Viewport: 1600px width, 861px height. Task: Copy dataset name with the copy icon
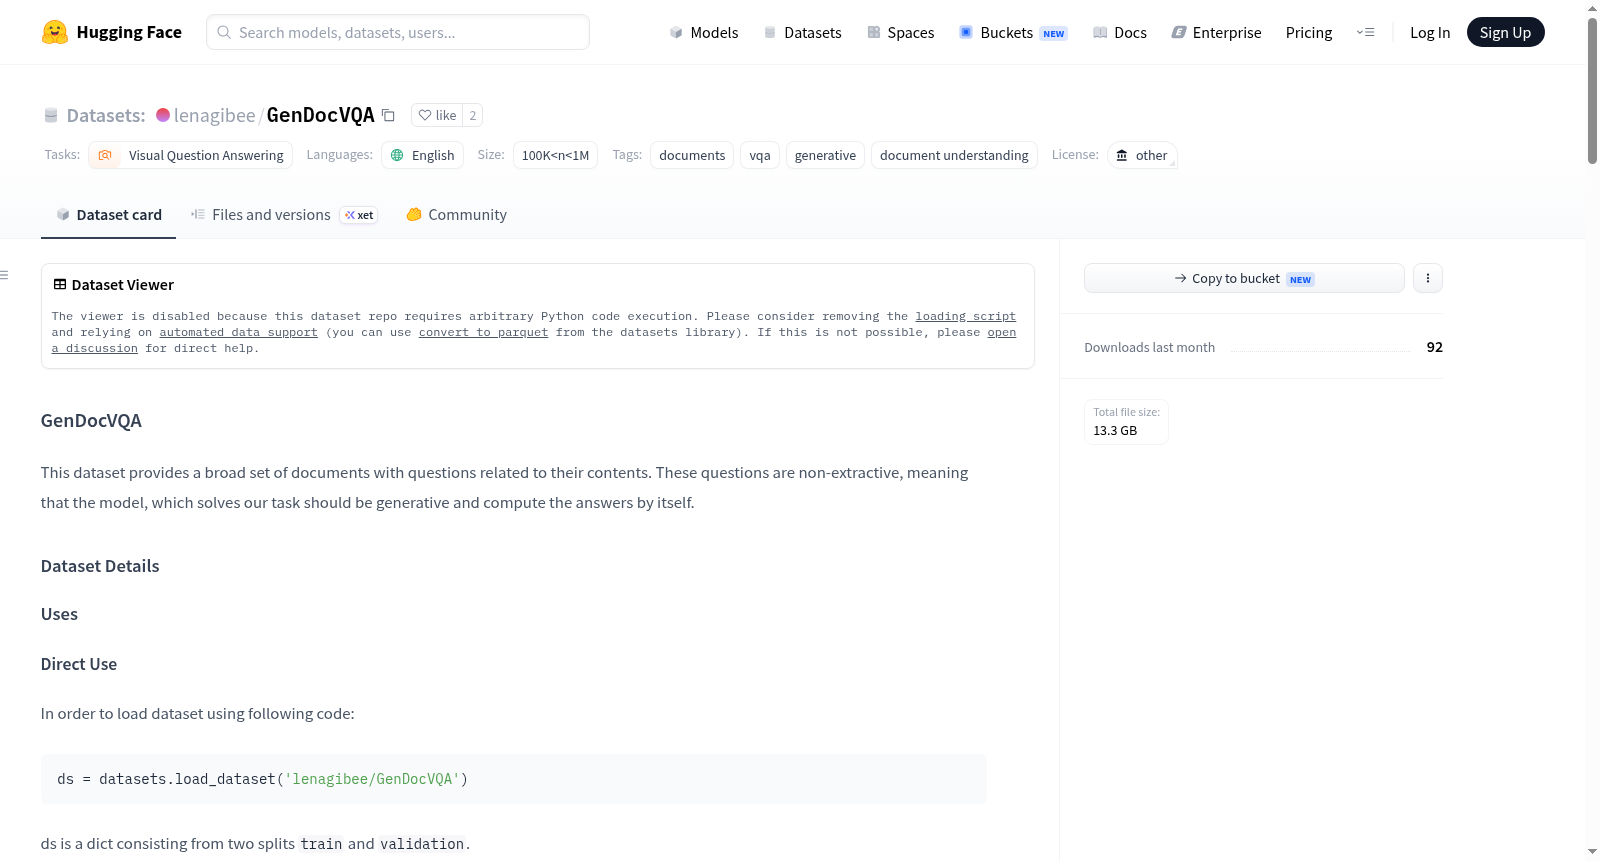coord(388,115)
